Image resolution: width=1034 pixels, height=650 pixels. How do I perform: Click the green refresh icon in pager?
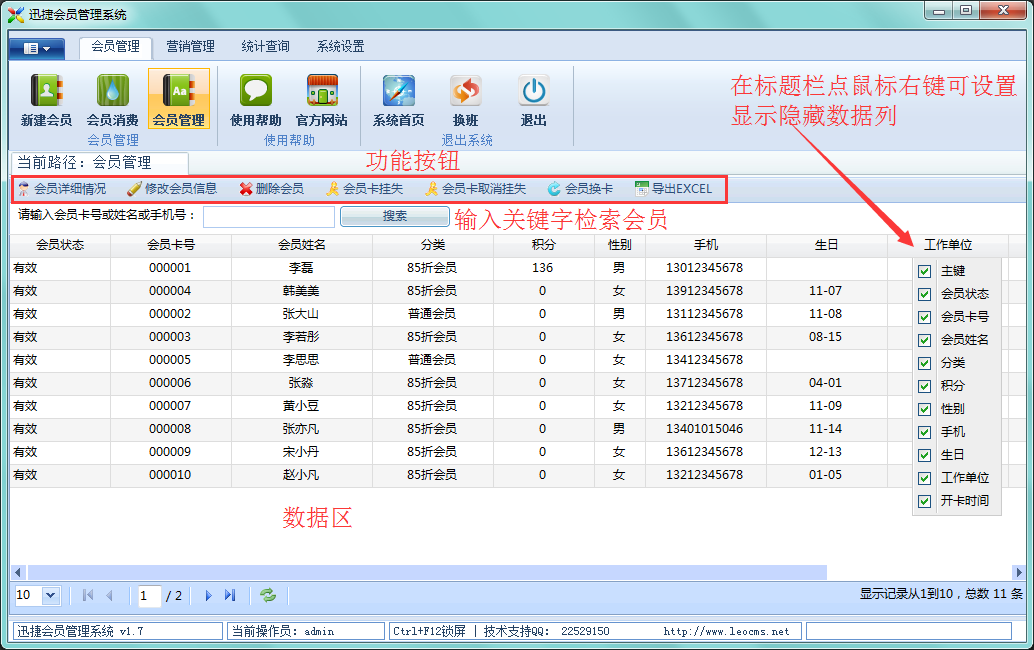(268, 595)
